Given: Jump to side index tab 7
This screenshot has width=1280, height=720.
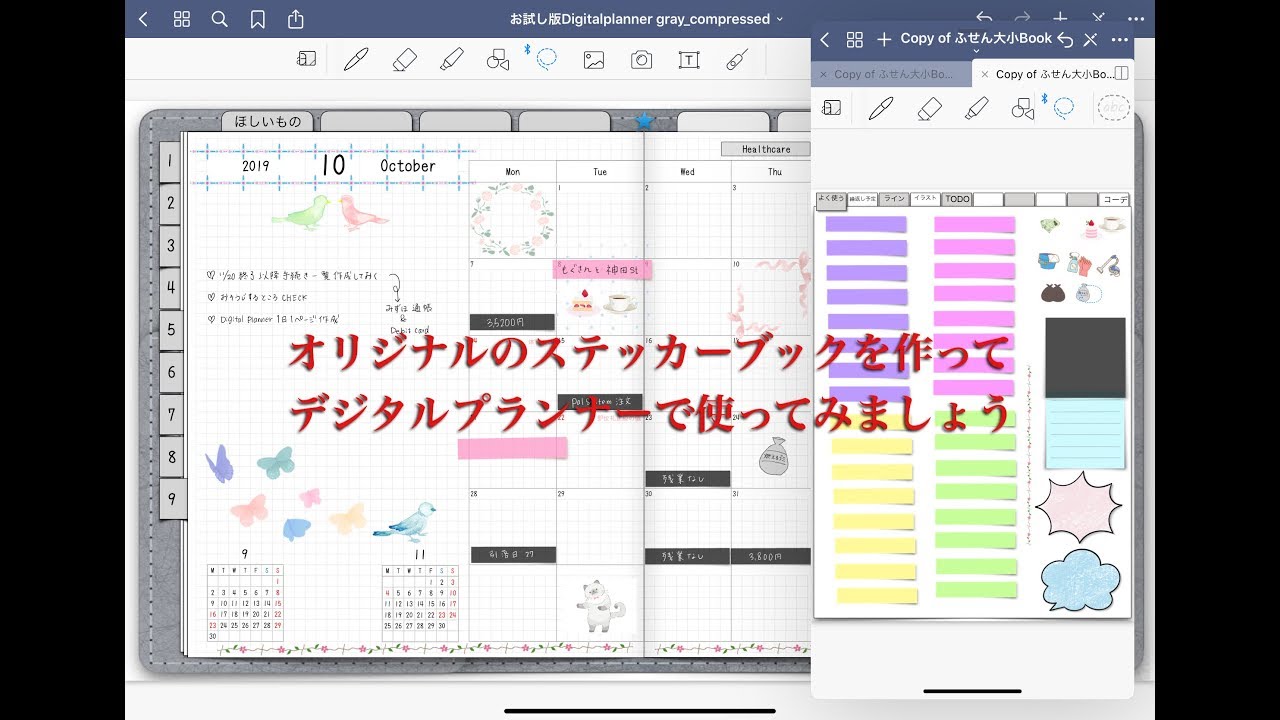Looking at the screenshot, I should [x=170, y=413].
